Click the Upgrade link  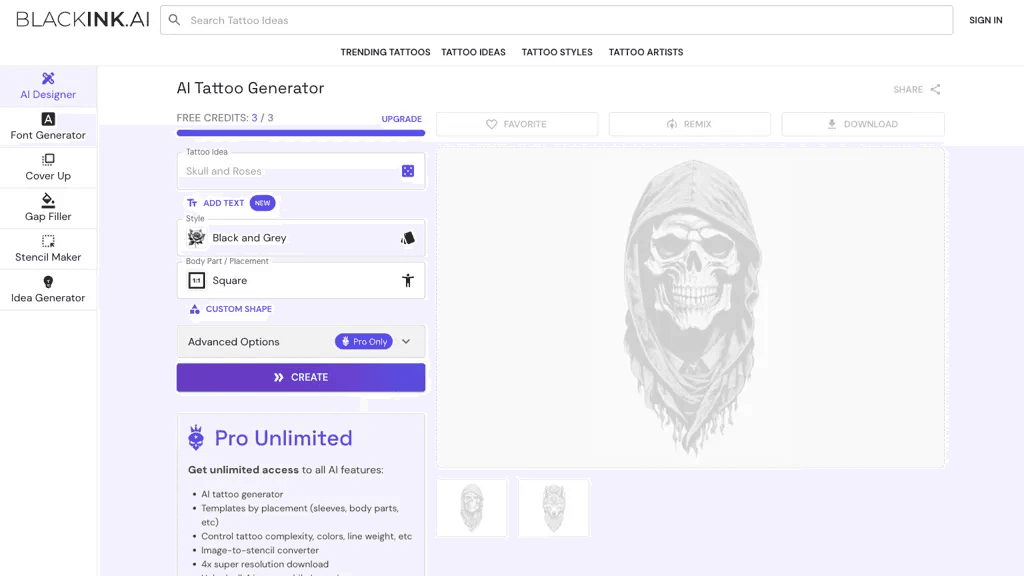tap(402, 119)
